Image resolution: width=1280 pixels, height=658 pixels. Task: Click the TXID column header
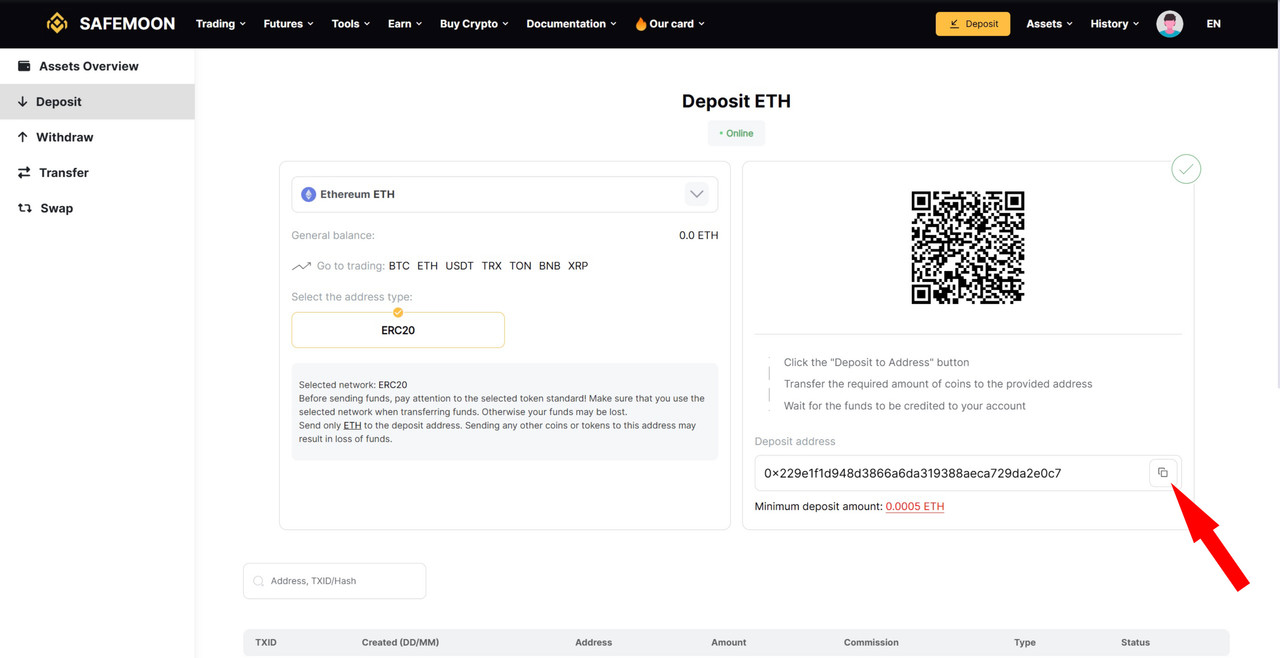coord(265,642)
